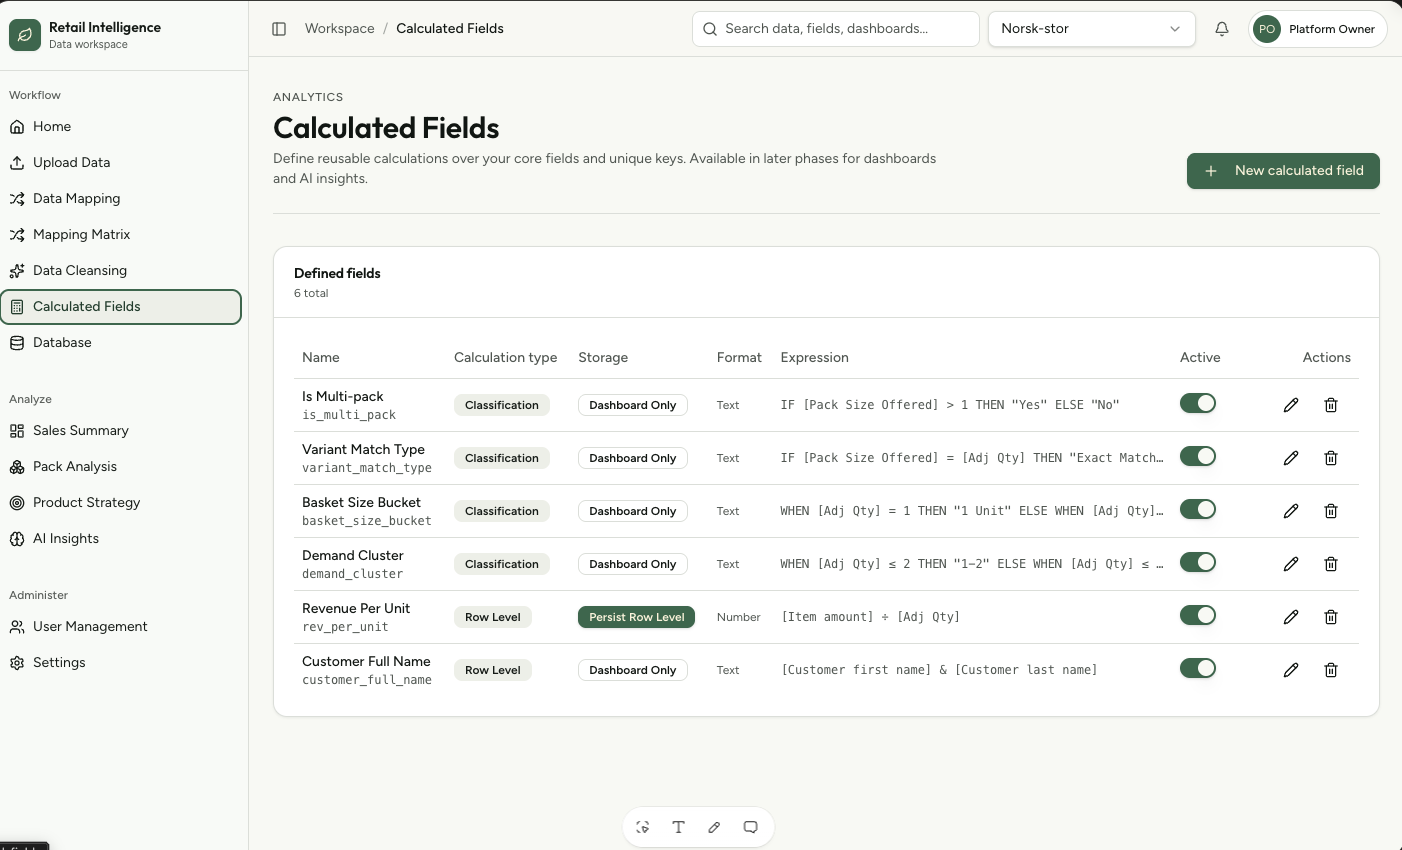Screen dimensions: 1402x850
Task: Open Upload Data page
Action: (x=122, y=163)
